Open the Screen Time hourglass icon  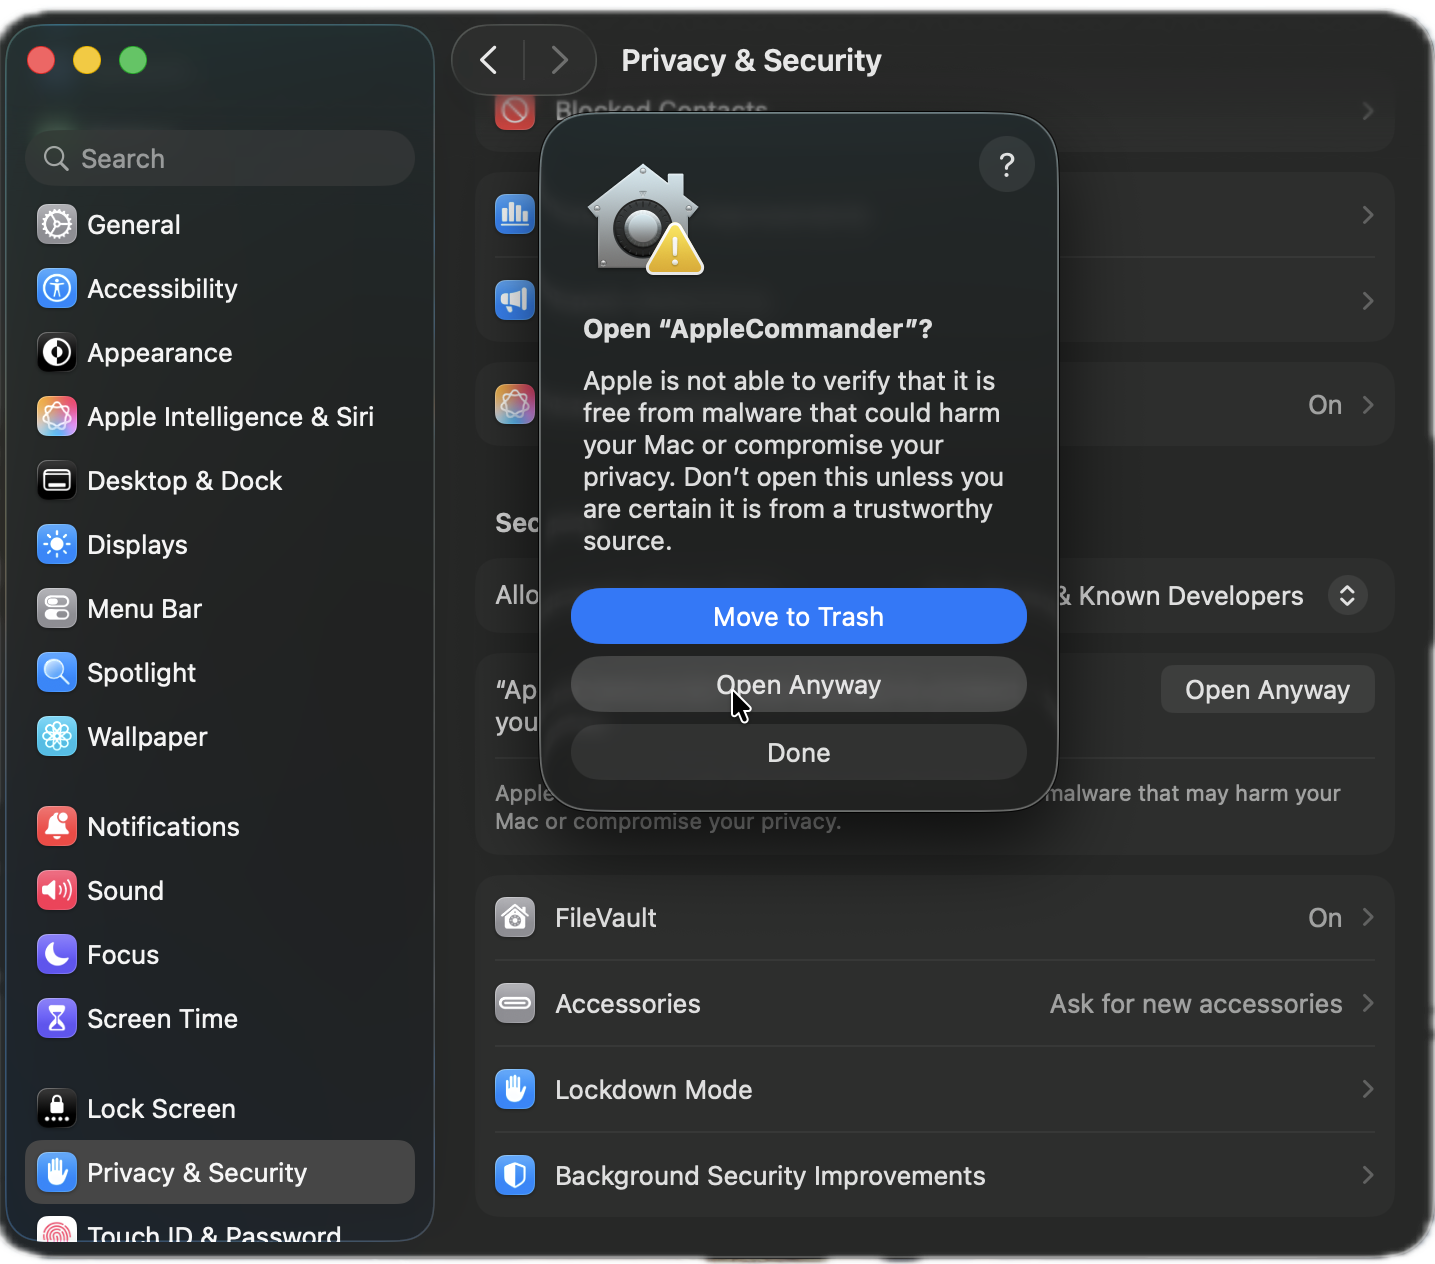57,1018
